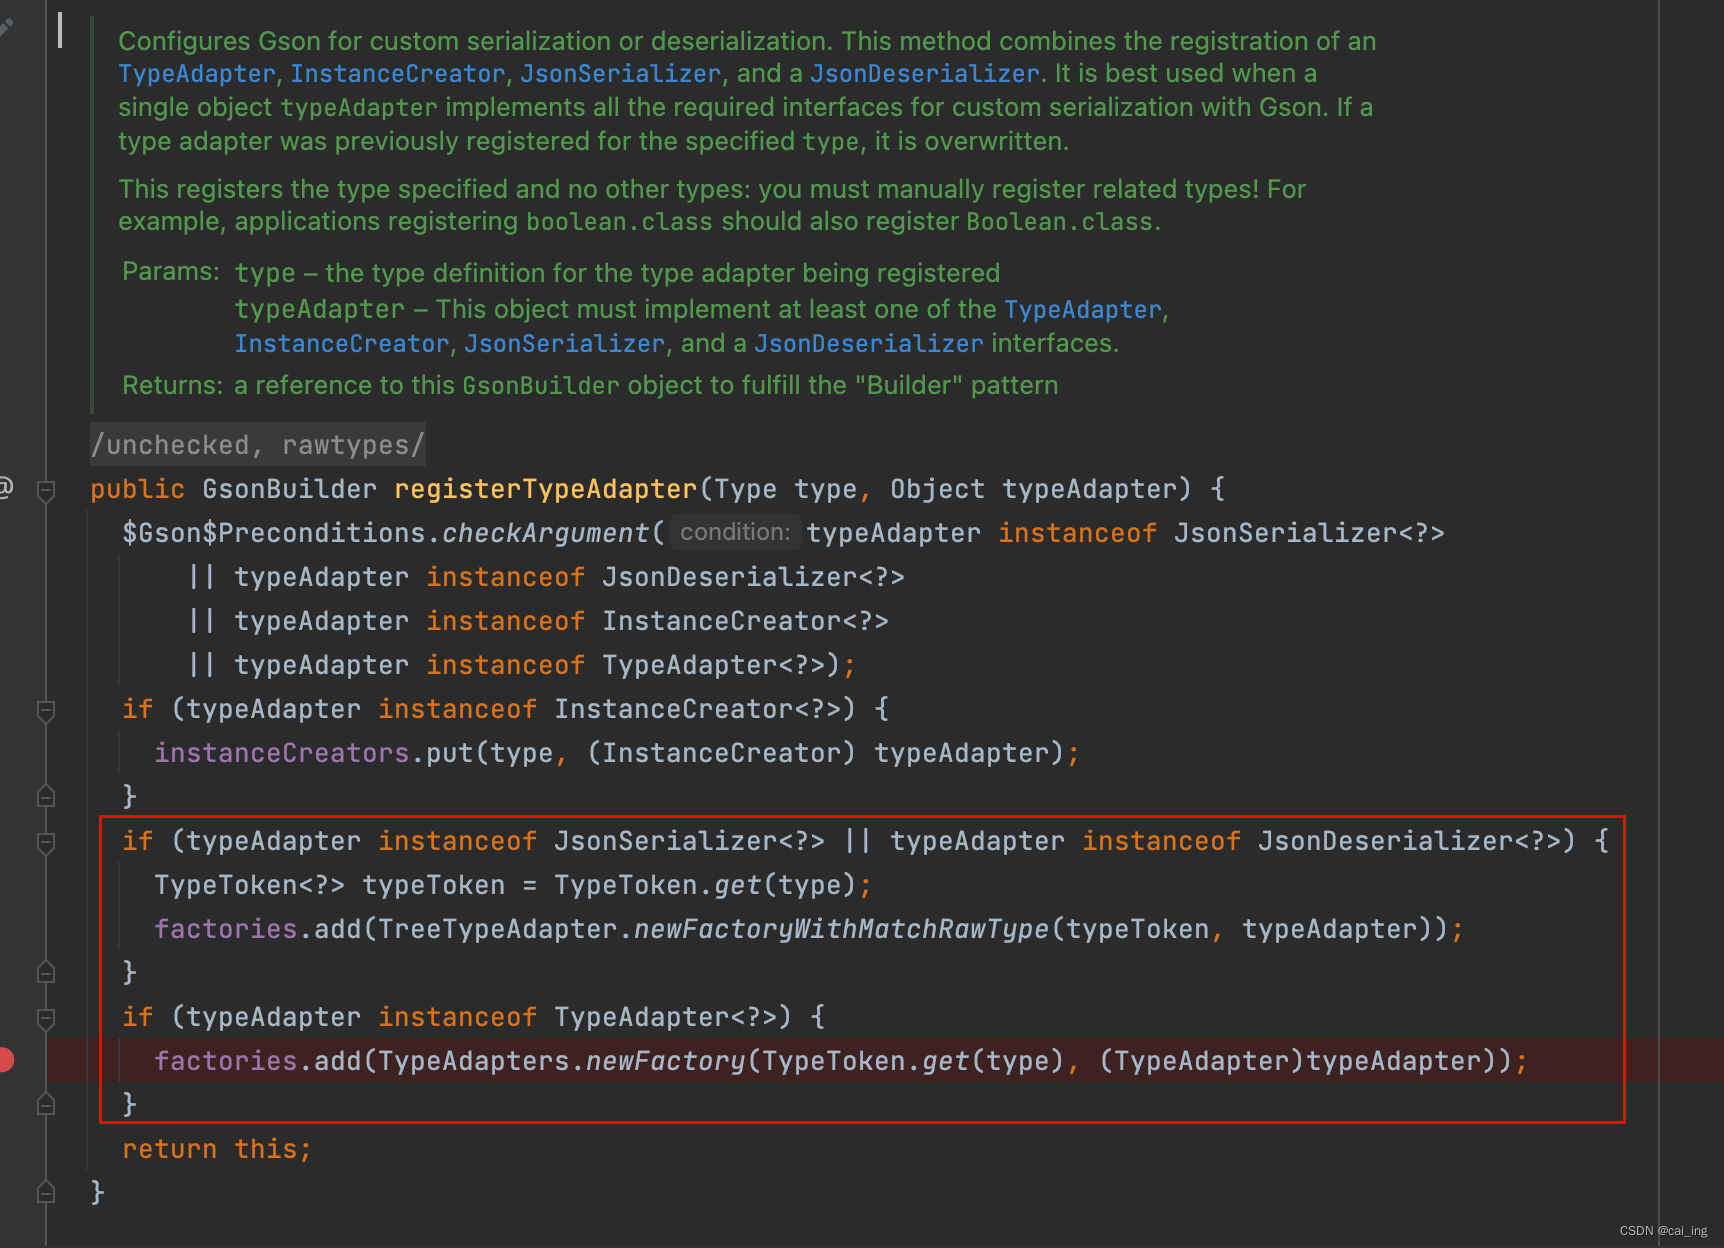1724x1248 pixels.
Task: Remove breakpoint on factories.add newFactory line
Action: tap(5, 1060)
